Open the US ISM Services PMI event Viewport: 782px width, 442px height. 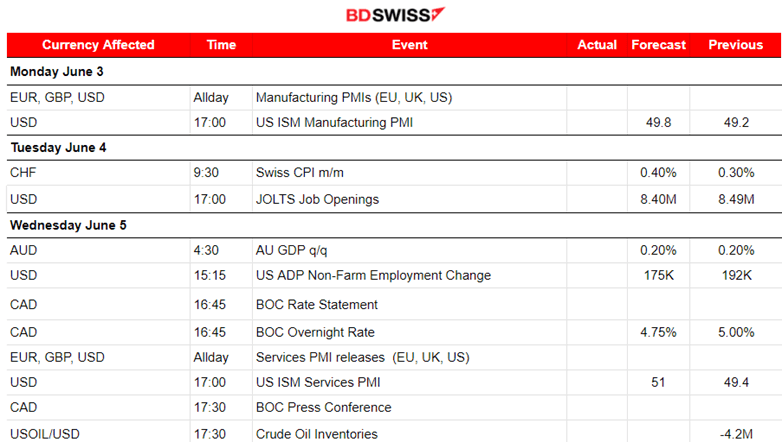(318, 382)
